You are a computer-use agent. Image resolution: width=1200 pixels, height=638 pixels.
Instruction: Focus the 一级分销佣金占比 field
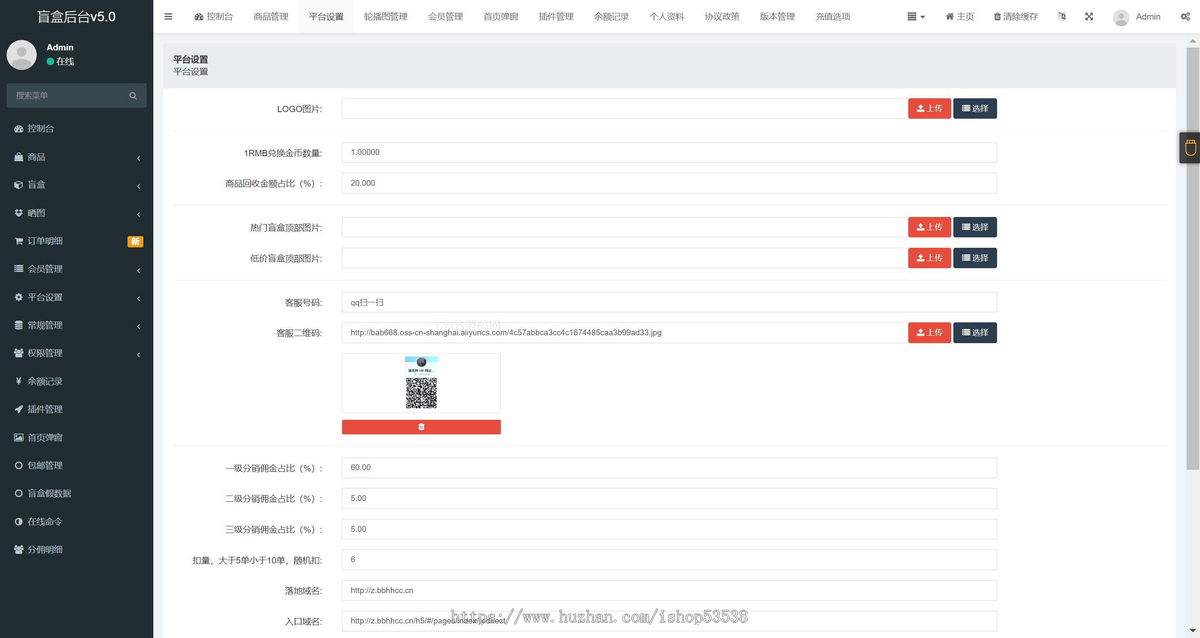pyautogui.click(x=669, y=468)
